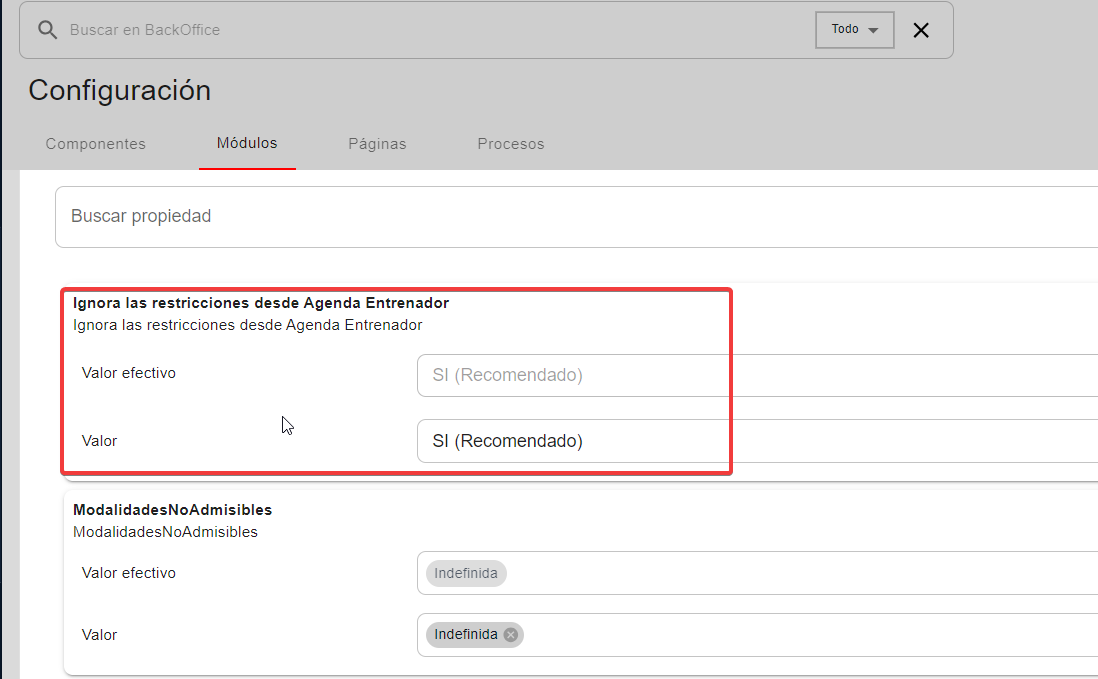The image size is (1098, 679).
Task: Open the Valor dropdown showing SI (Recomendado)
Action: [758, 441]
